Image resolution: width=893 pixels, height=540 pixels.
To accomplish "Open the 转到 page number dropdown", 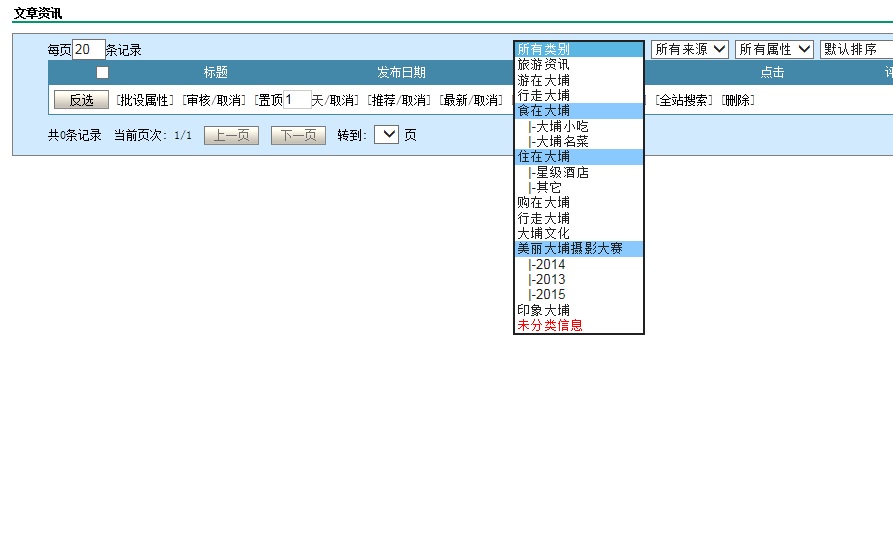I will point(386,135).
